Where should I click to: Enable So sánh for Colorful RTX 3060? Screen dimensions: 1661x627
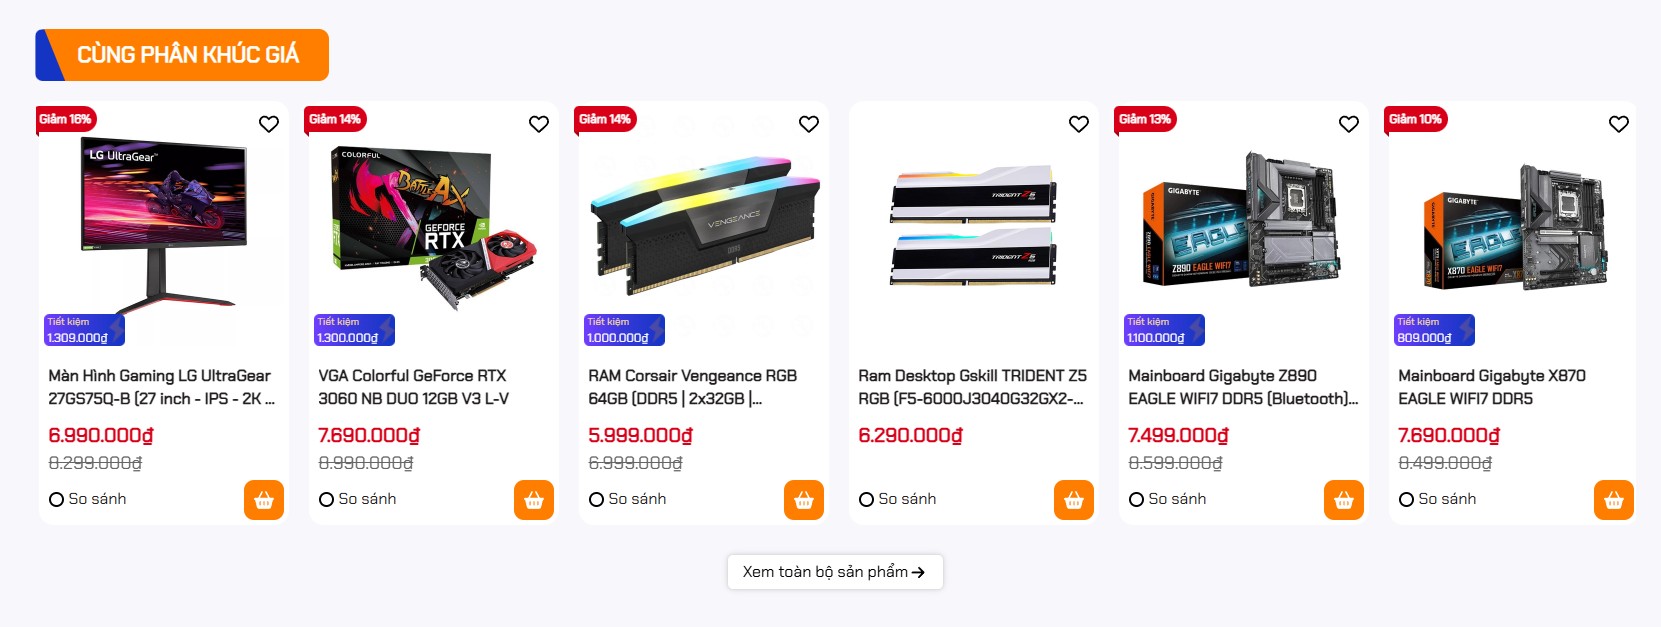coord(358,499)
